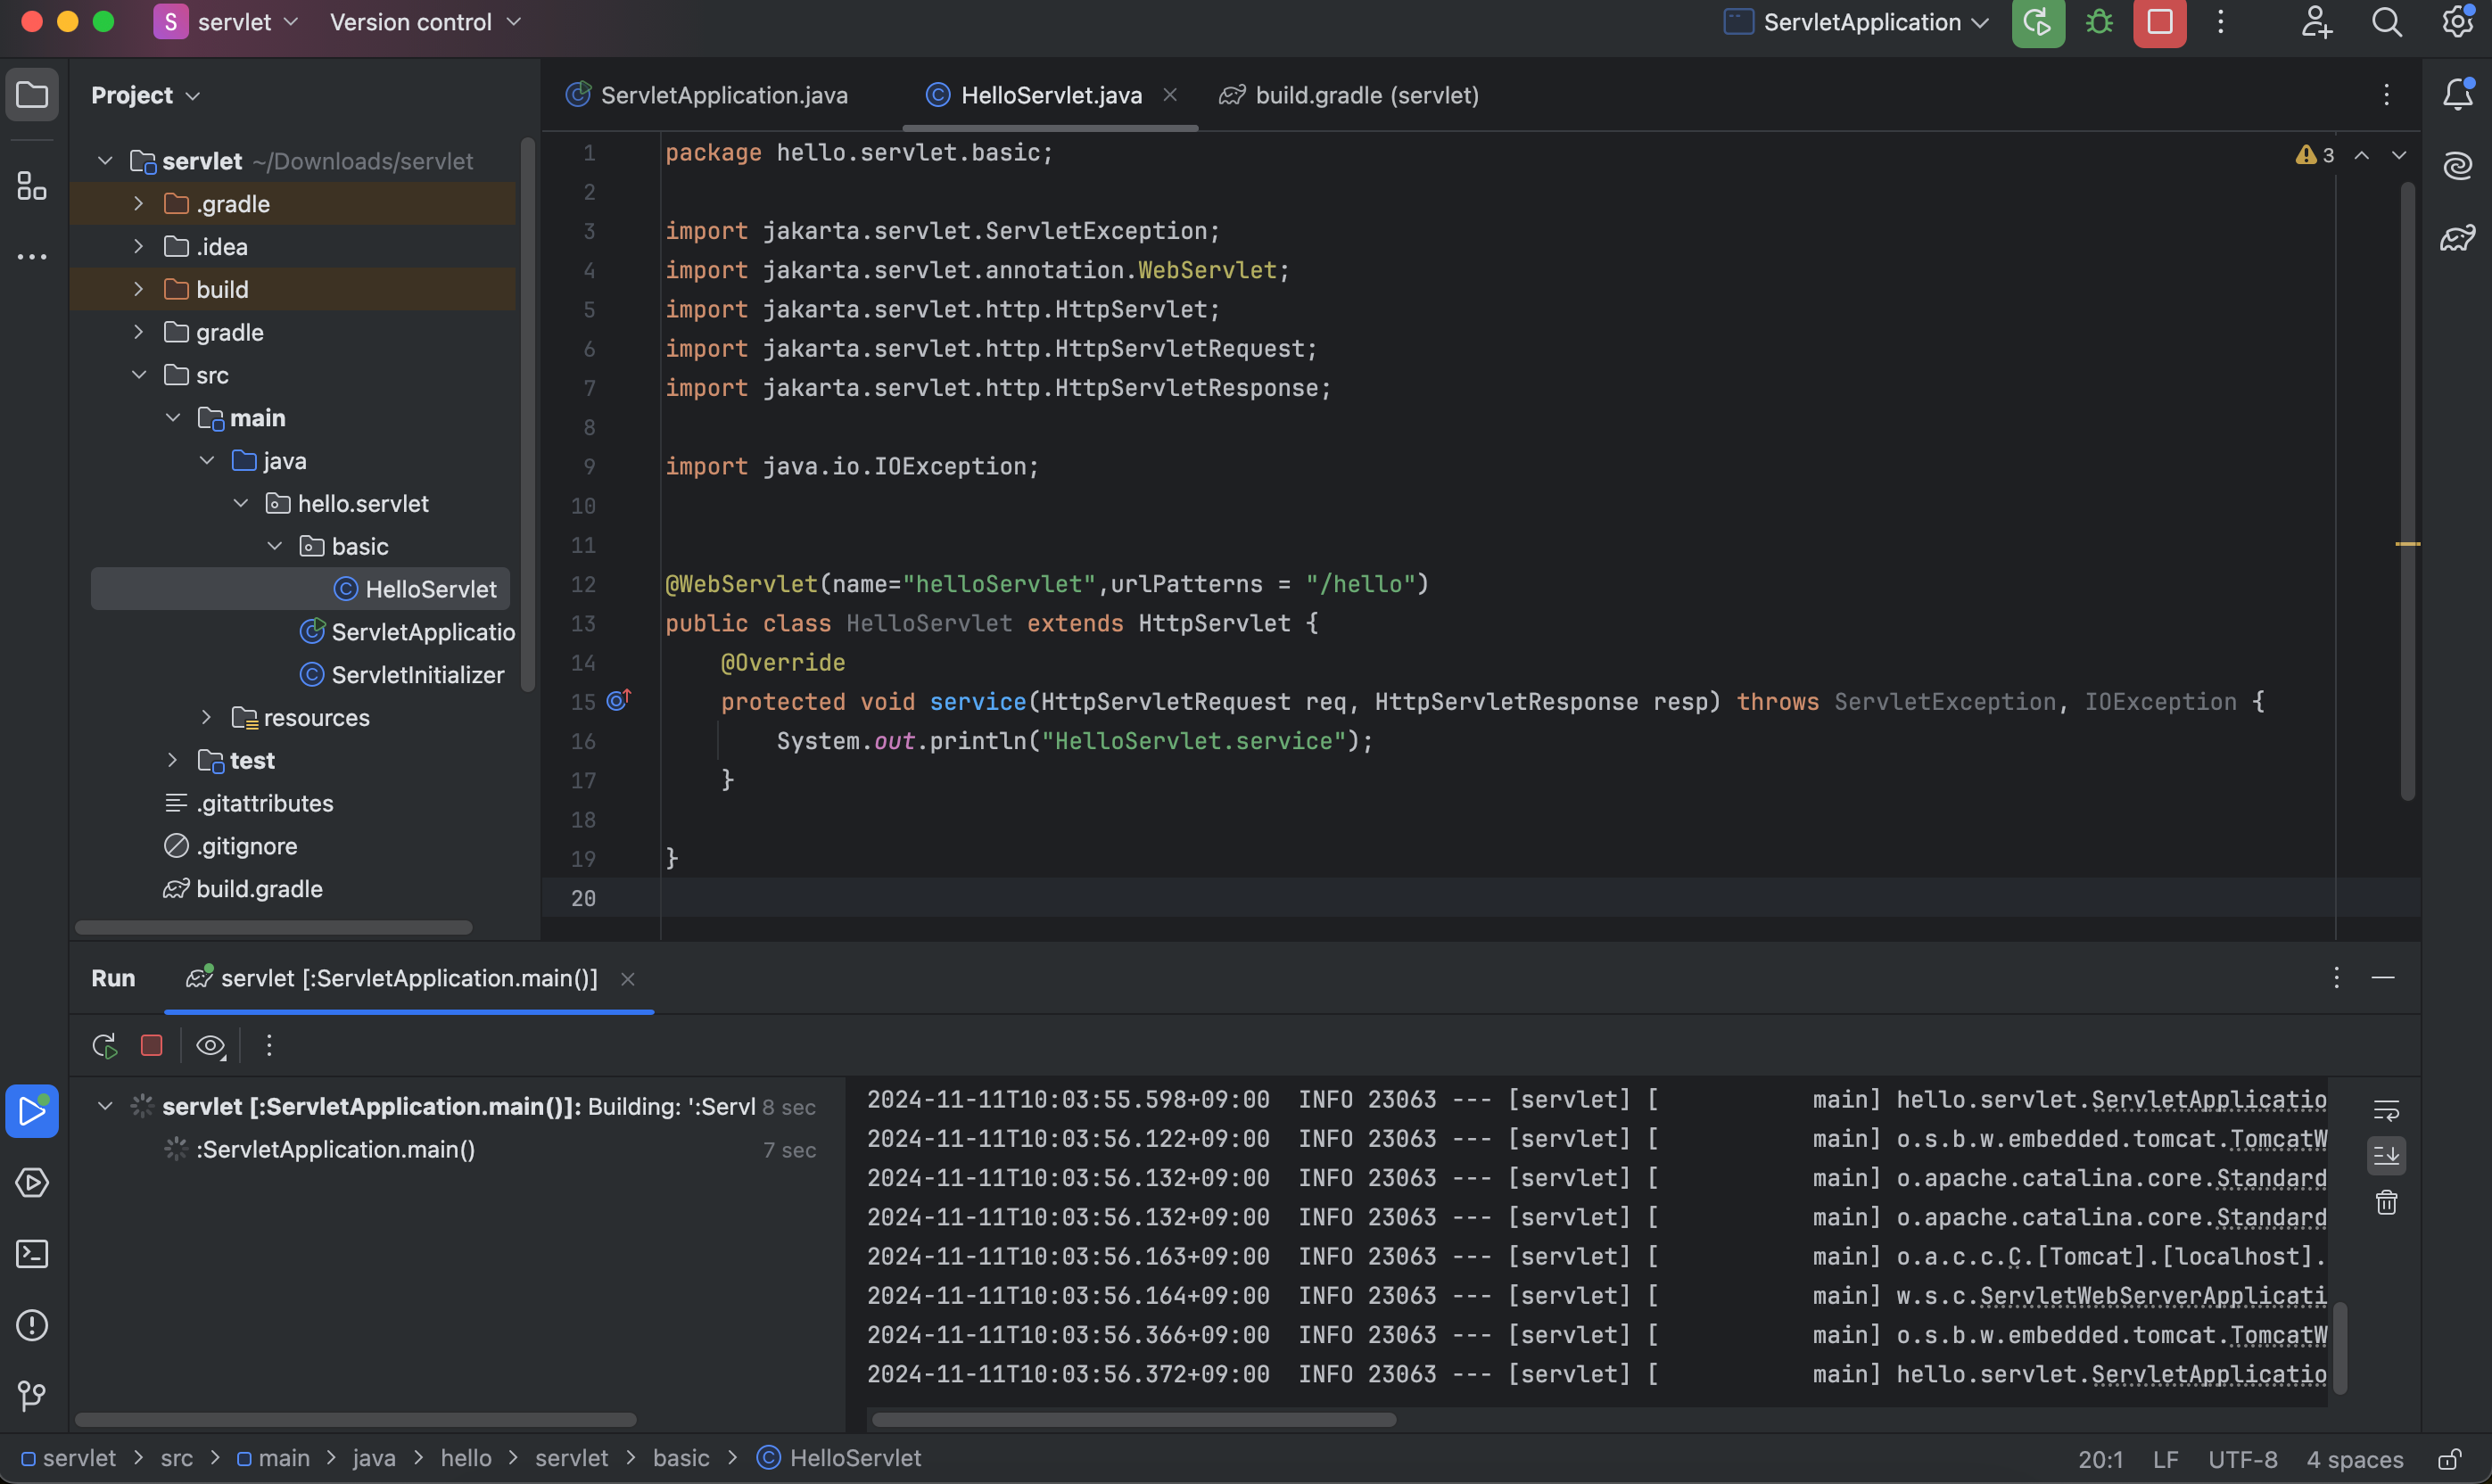Open the Project view selector dropdown

pos(146,95)
